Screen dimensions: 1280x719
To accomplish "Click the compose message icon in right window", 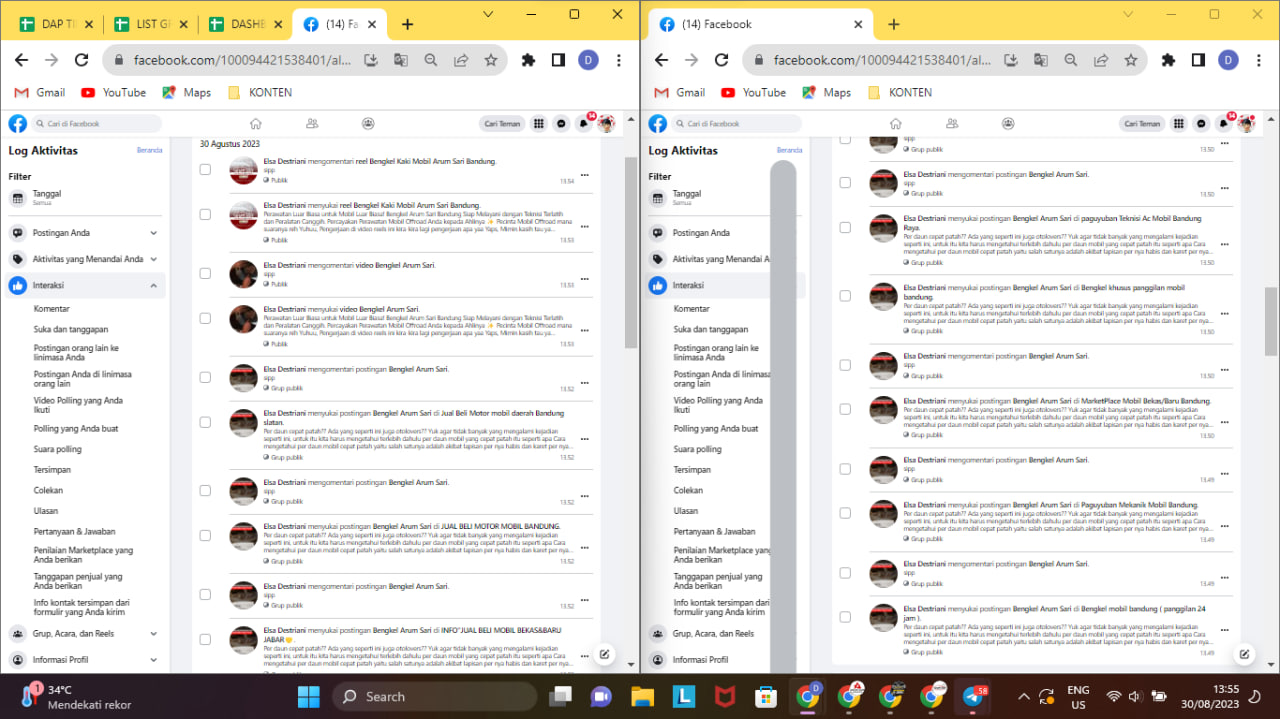I will coord(1244,655).
